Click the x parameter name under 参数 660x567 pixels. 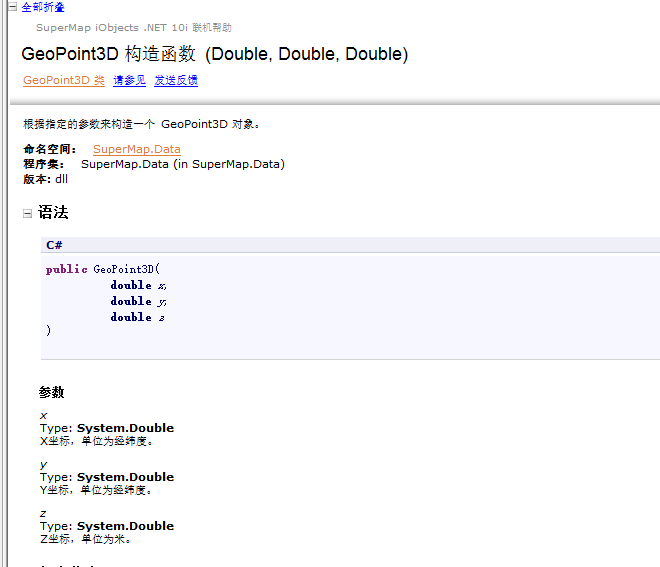pos(43,415)
